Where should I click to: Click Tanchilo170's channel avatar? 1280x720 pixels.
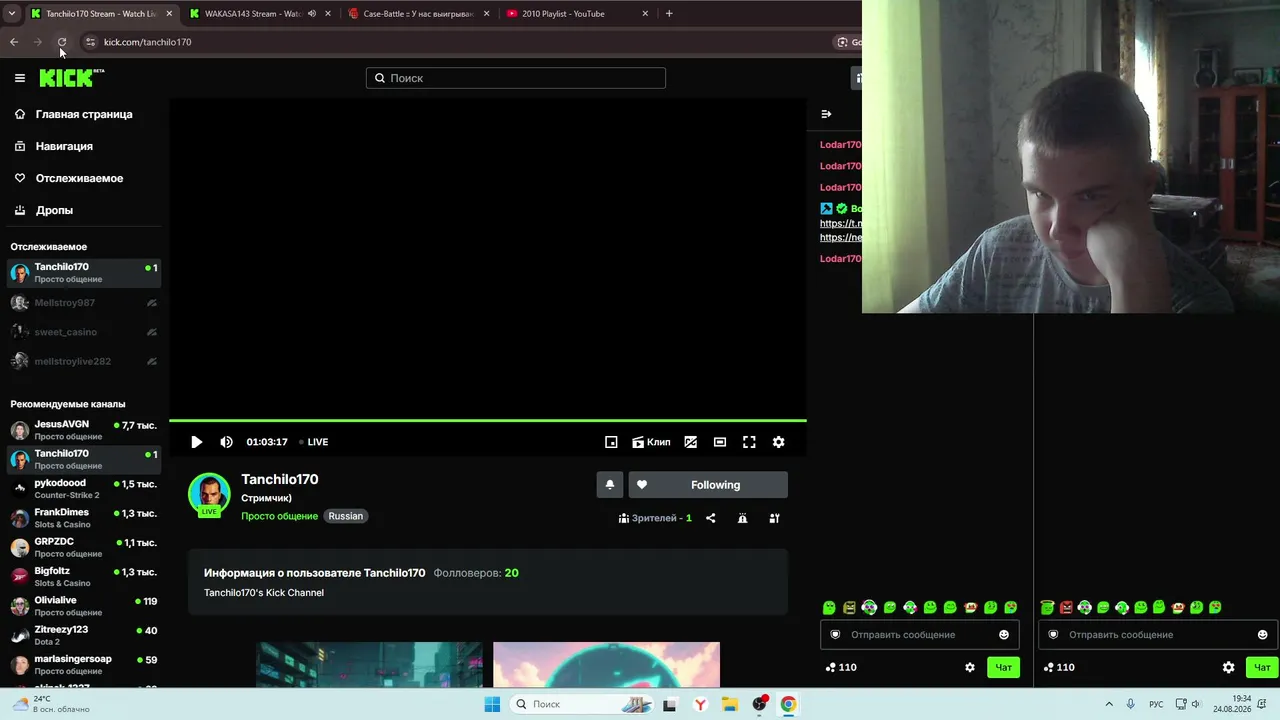tap(209, 494)
